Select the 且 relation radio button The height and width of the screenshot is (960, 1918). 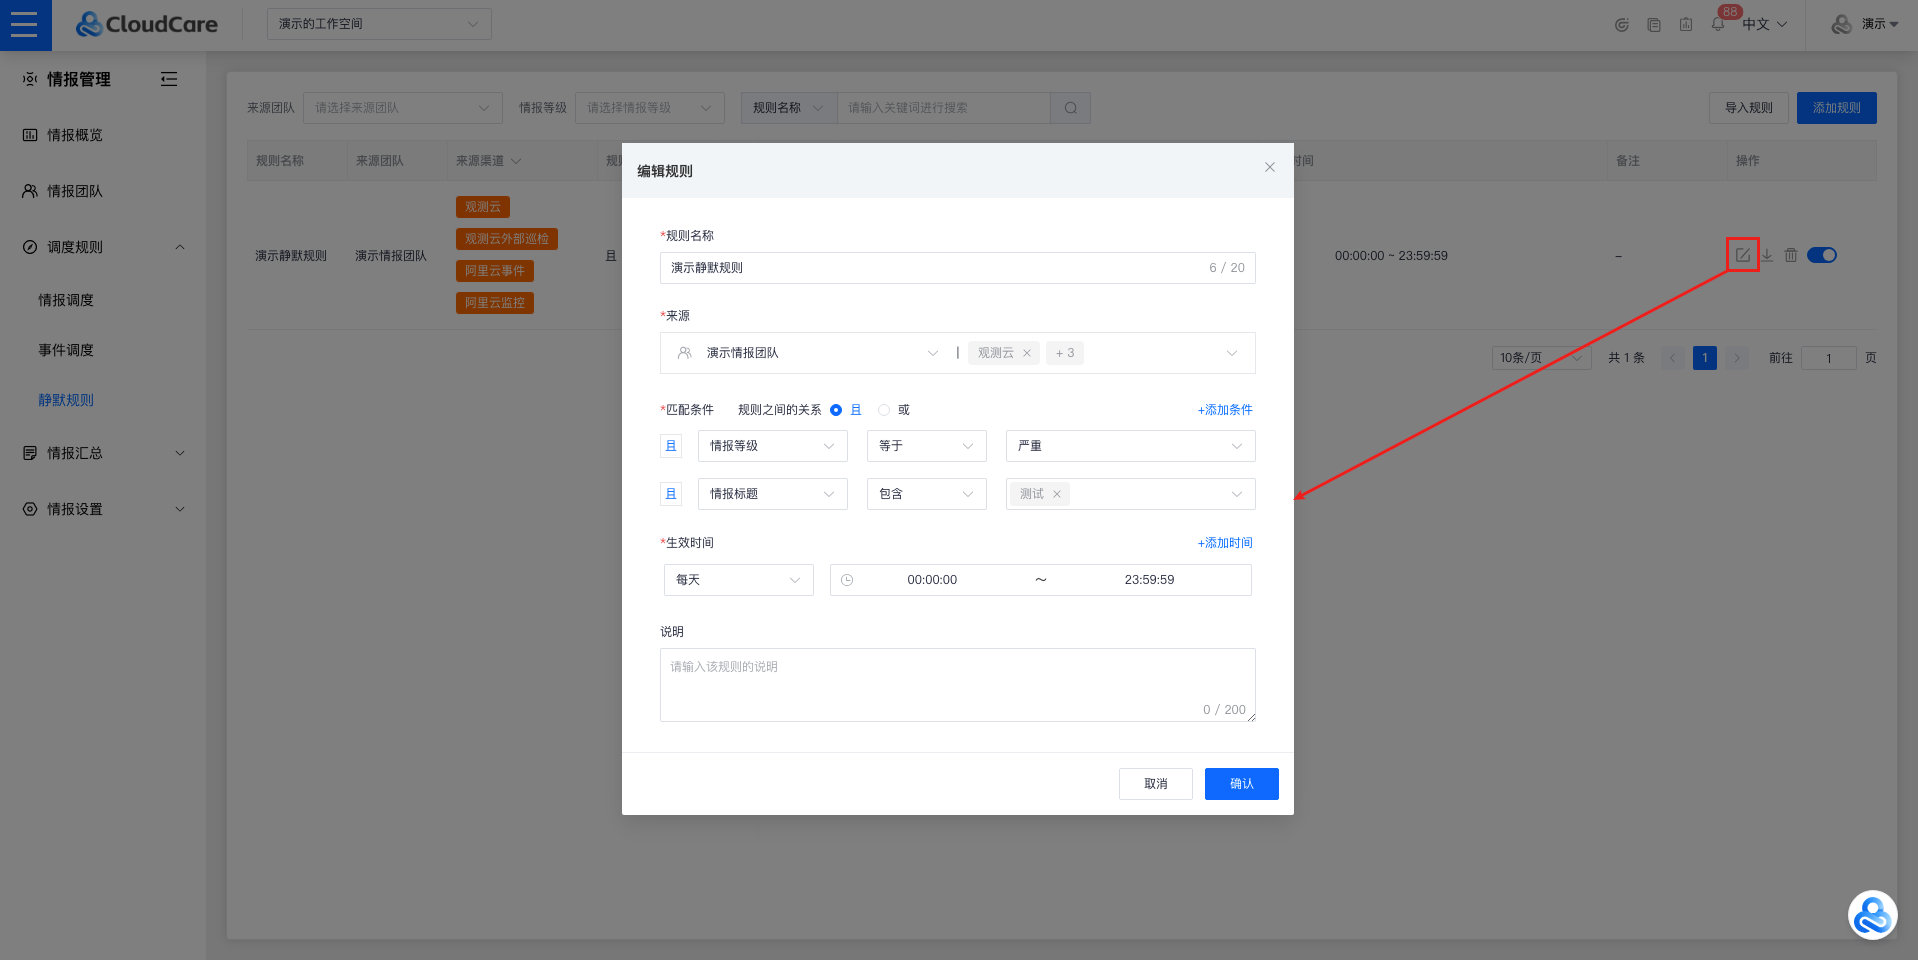836,410
